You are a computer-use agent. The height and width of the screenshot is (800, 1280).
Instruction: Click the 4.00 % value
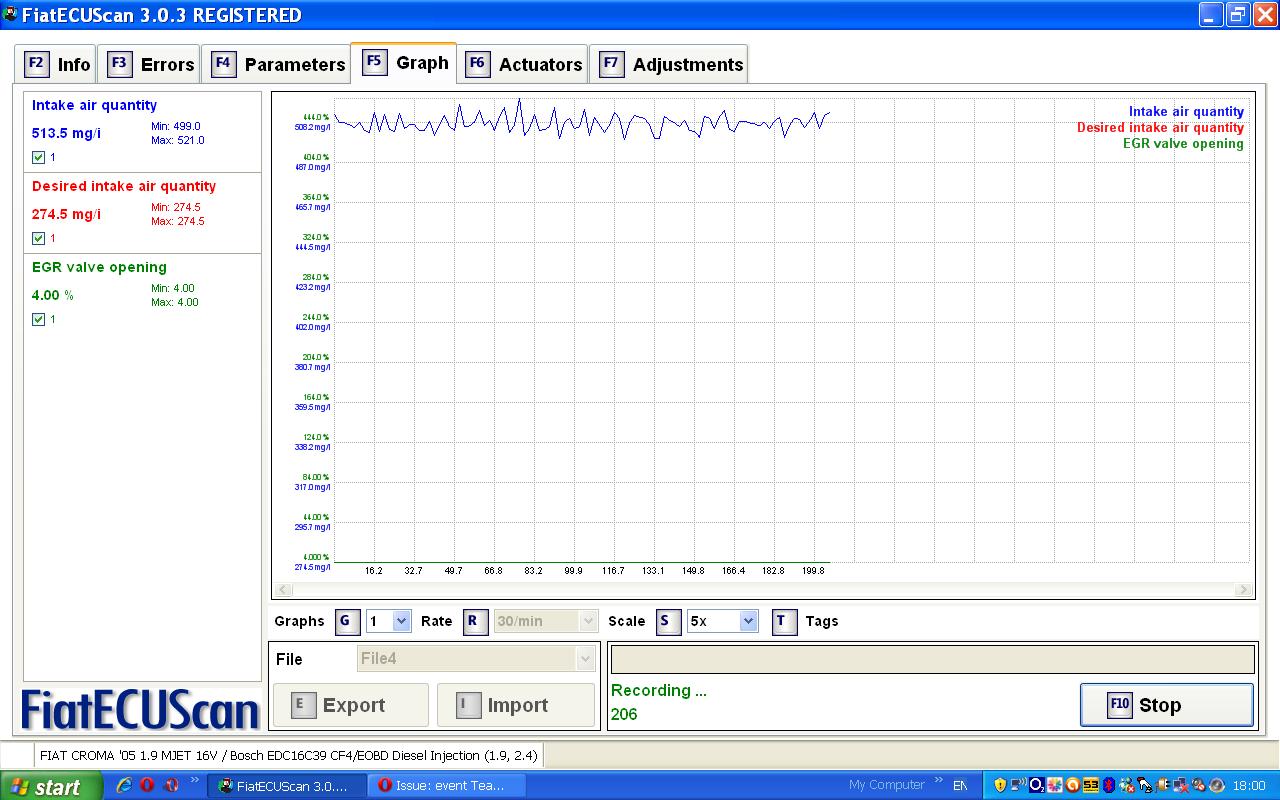click(53, 295)
